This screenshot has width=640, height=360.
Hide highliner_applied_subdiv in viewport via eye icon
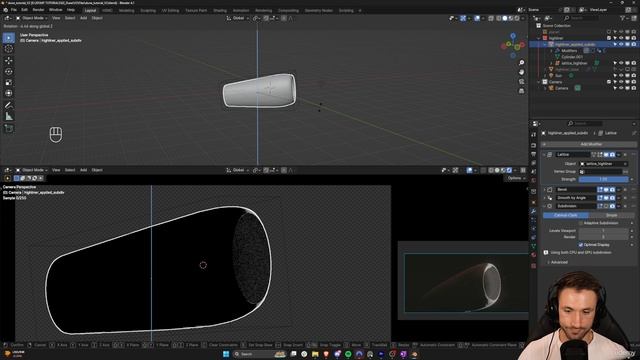621,44
